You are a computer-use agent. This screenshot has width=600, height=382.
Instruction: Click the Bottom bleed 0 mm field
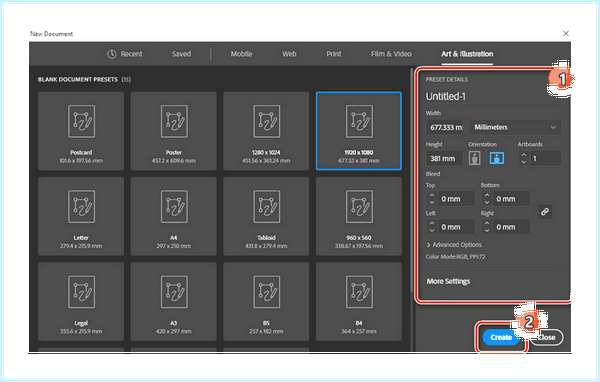pyautogui.click(x=511, y=199)
